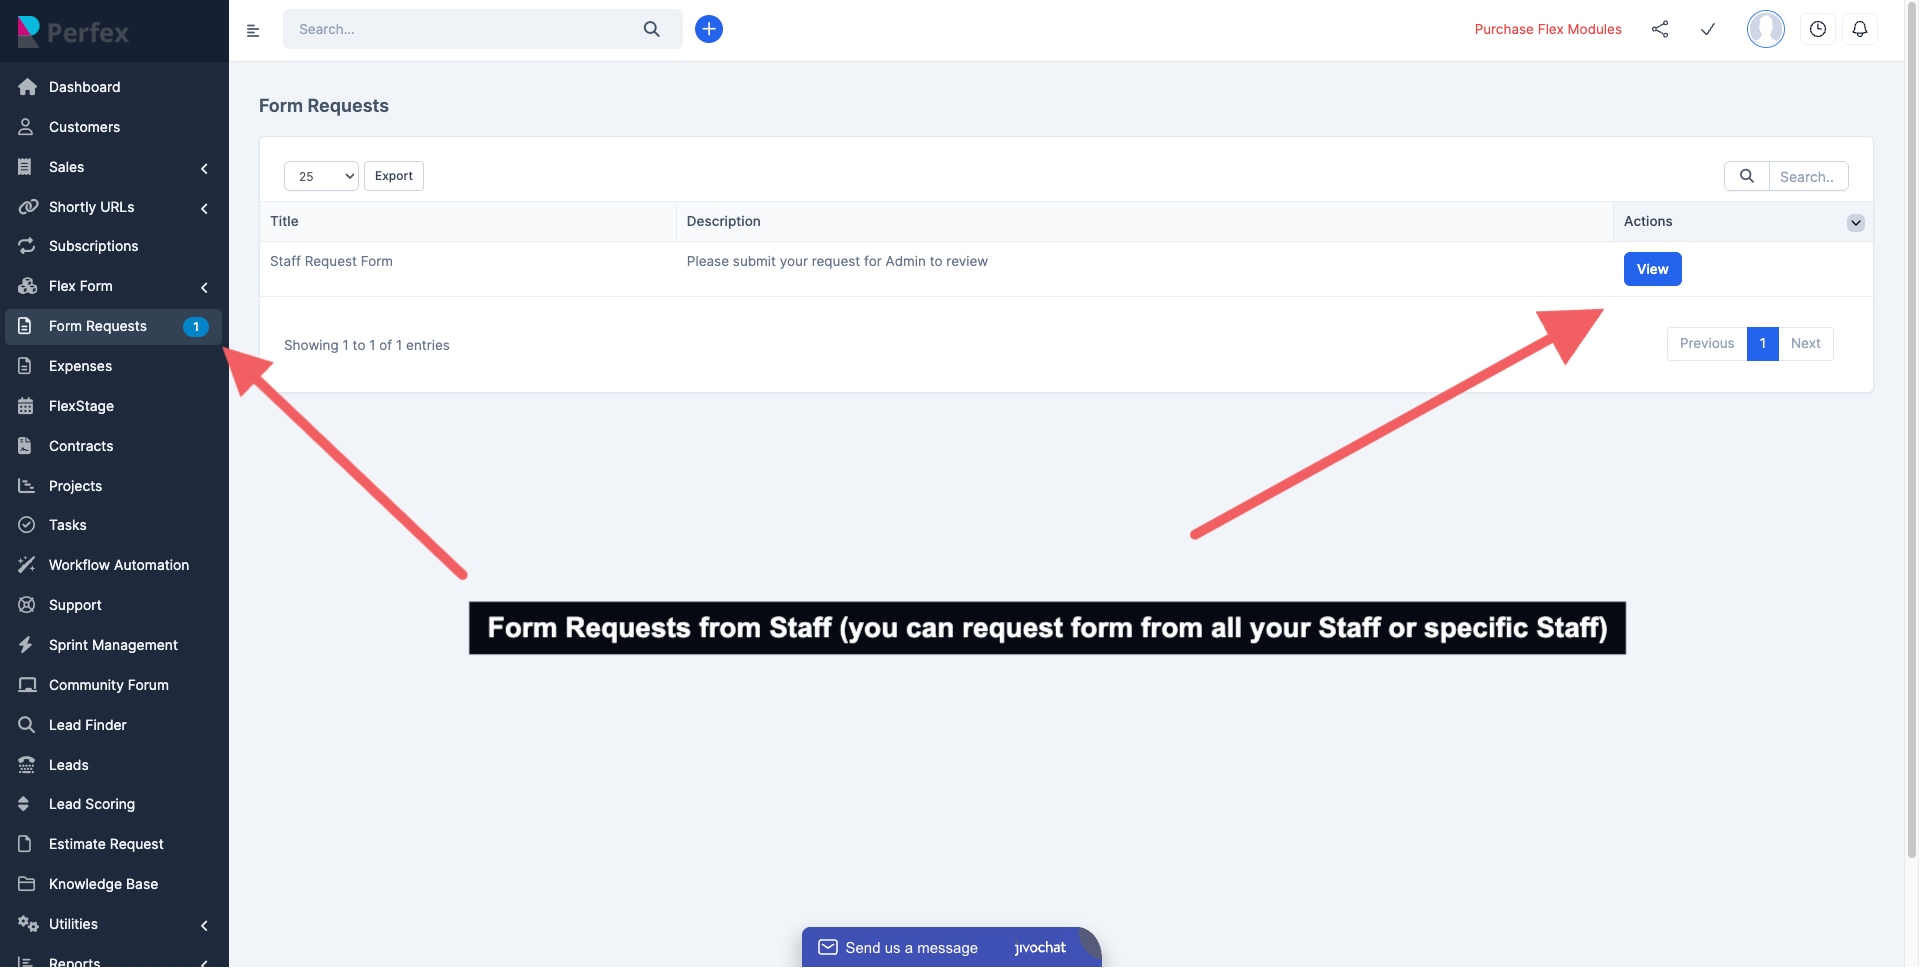
Task: Open the quick create plus icon
Action: [709, 29]
